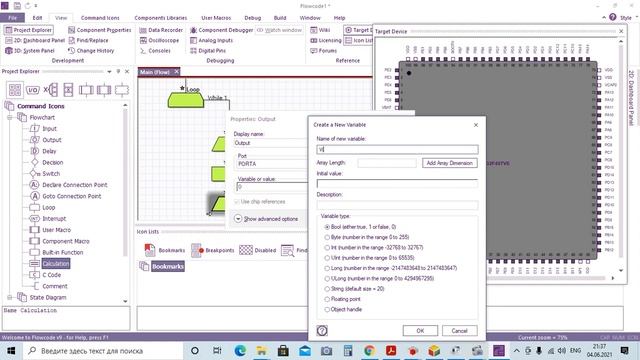Open help in Create a New Variable dialog
The width and height of the screenshot is (640, 360).
pyautogui.click(x=322, y=331)
